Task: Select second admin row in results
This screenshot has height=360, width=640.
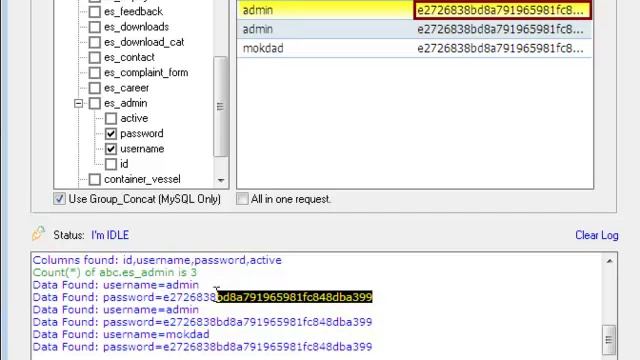Action: coord(414,29)
